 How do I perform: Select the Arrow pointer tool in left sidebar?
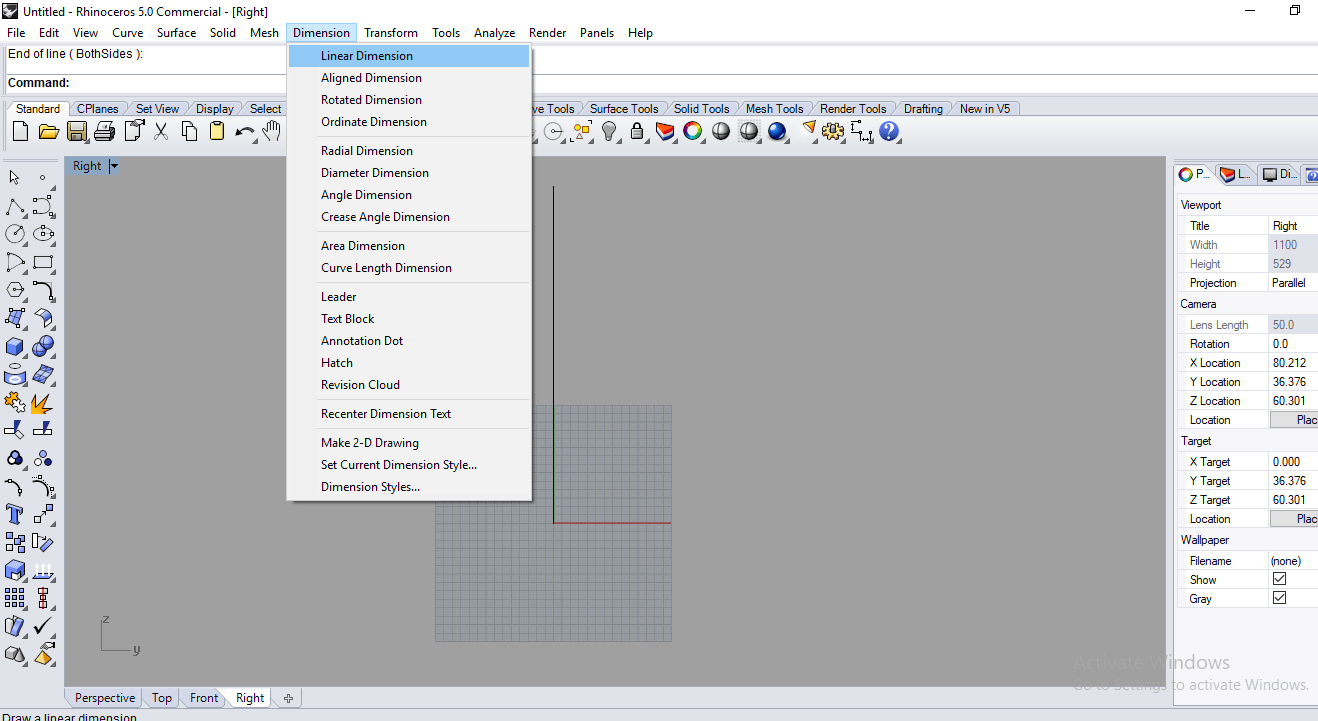pyautogui.click(x=15, y=178)
